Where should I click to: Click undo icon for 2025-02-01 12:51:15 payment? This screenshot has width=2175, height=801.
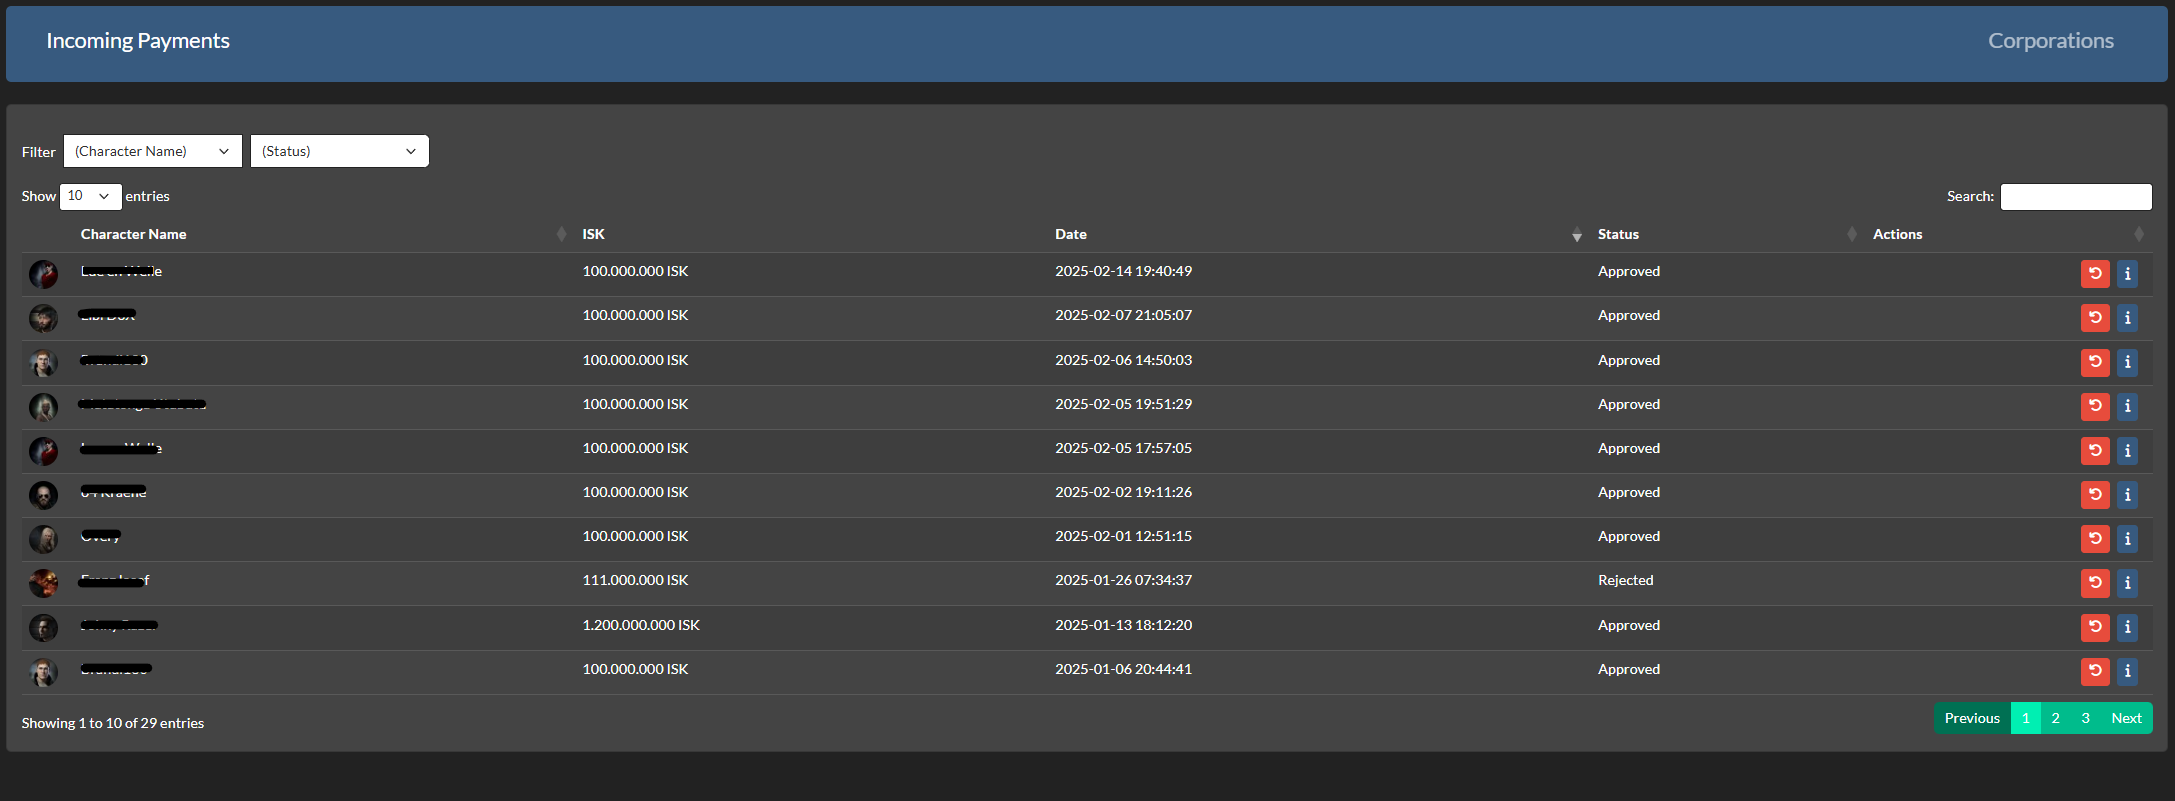pos(2095,539)
